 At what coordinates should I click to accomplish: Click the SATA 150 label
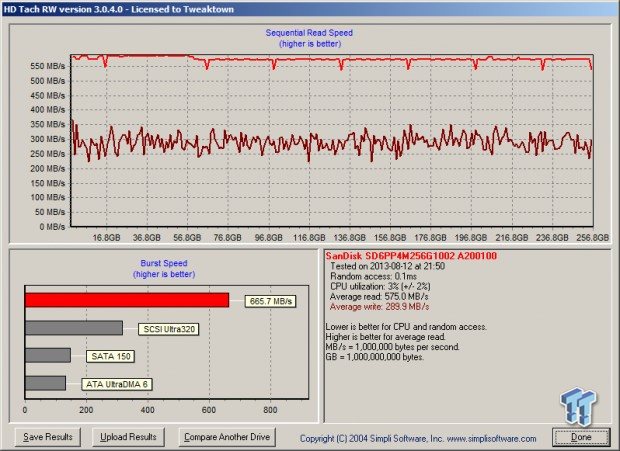pos(111,356)
